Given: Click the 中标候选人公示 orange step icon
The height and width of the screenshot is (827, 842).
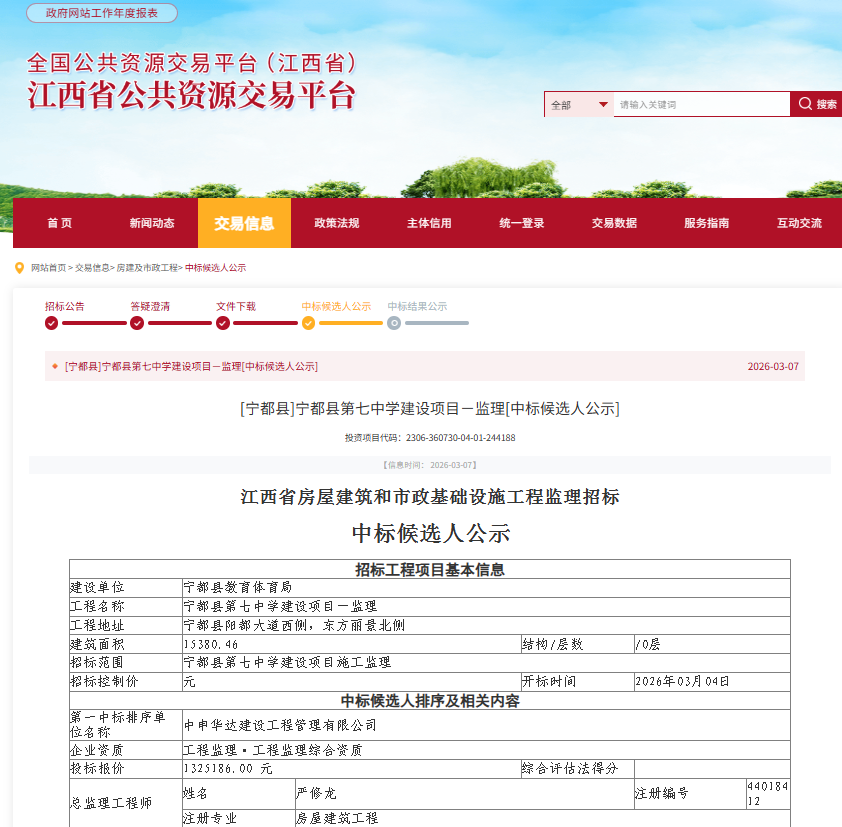Looking at the screenshot, I should 308,323.
